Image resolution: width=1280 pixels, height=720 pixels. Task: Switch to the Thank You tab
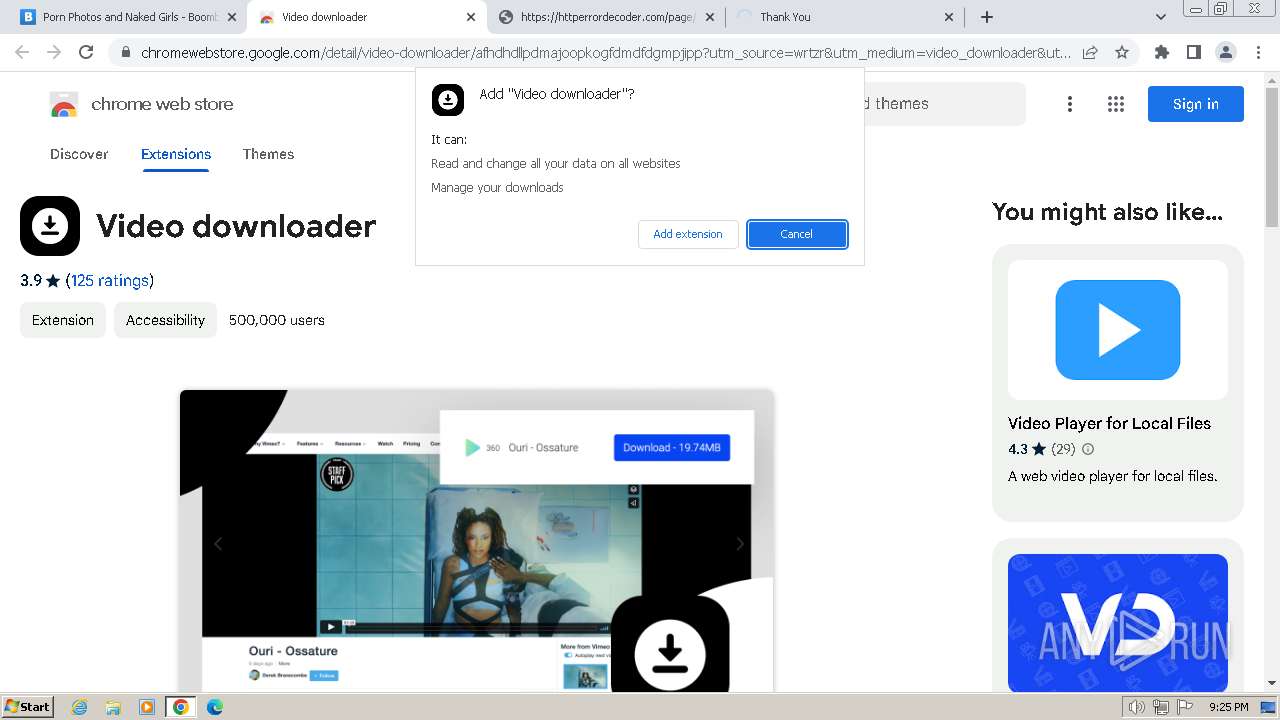click(845, 17)
